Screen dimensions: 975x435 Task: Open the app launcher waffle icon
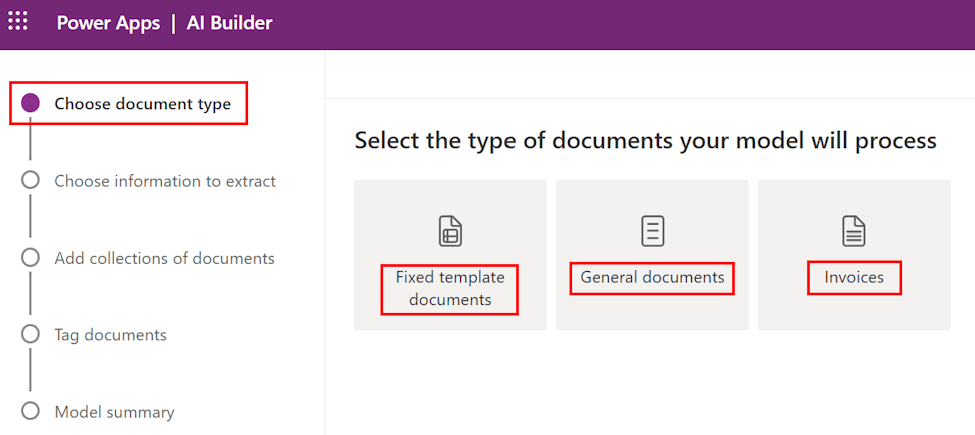click(19, 22)
